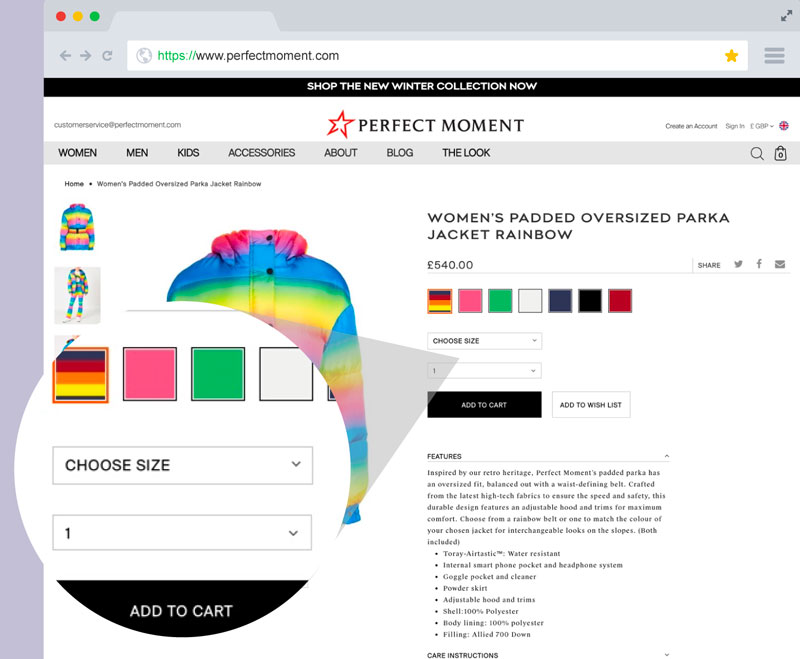Select the magnified green swatch

click(x=218, y=374)
